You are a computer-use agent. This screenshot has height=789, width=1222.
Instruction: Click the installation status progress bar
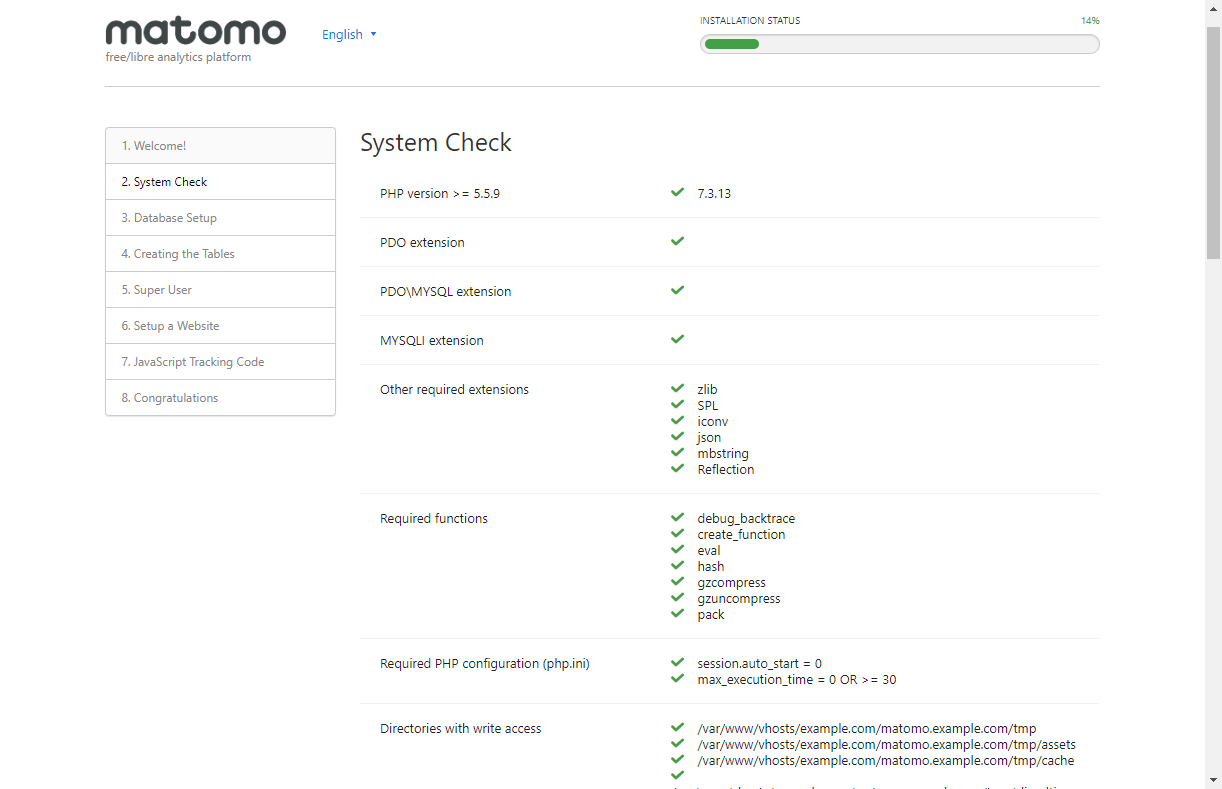(899, 44)
